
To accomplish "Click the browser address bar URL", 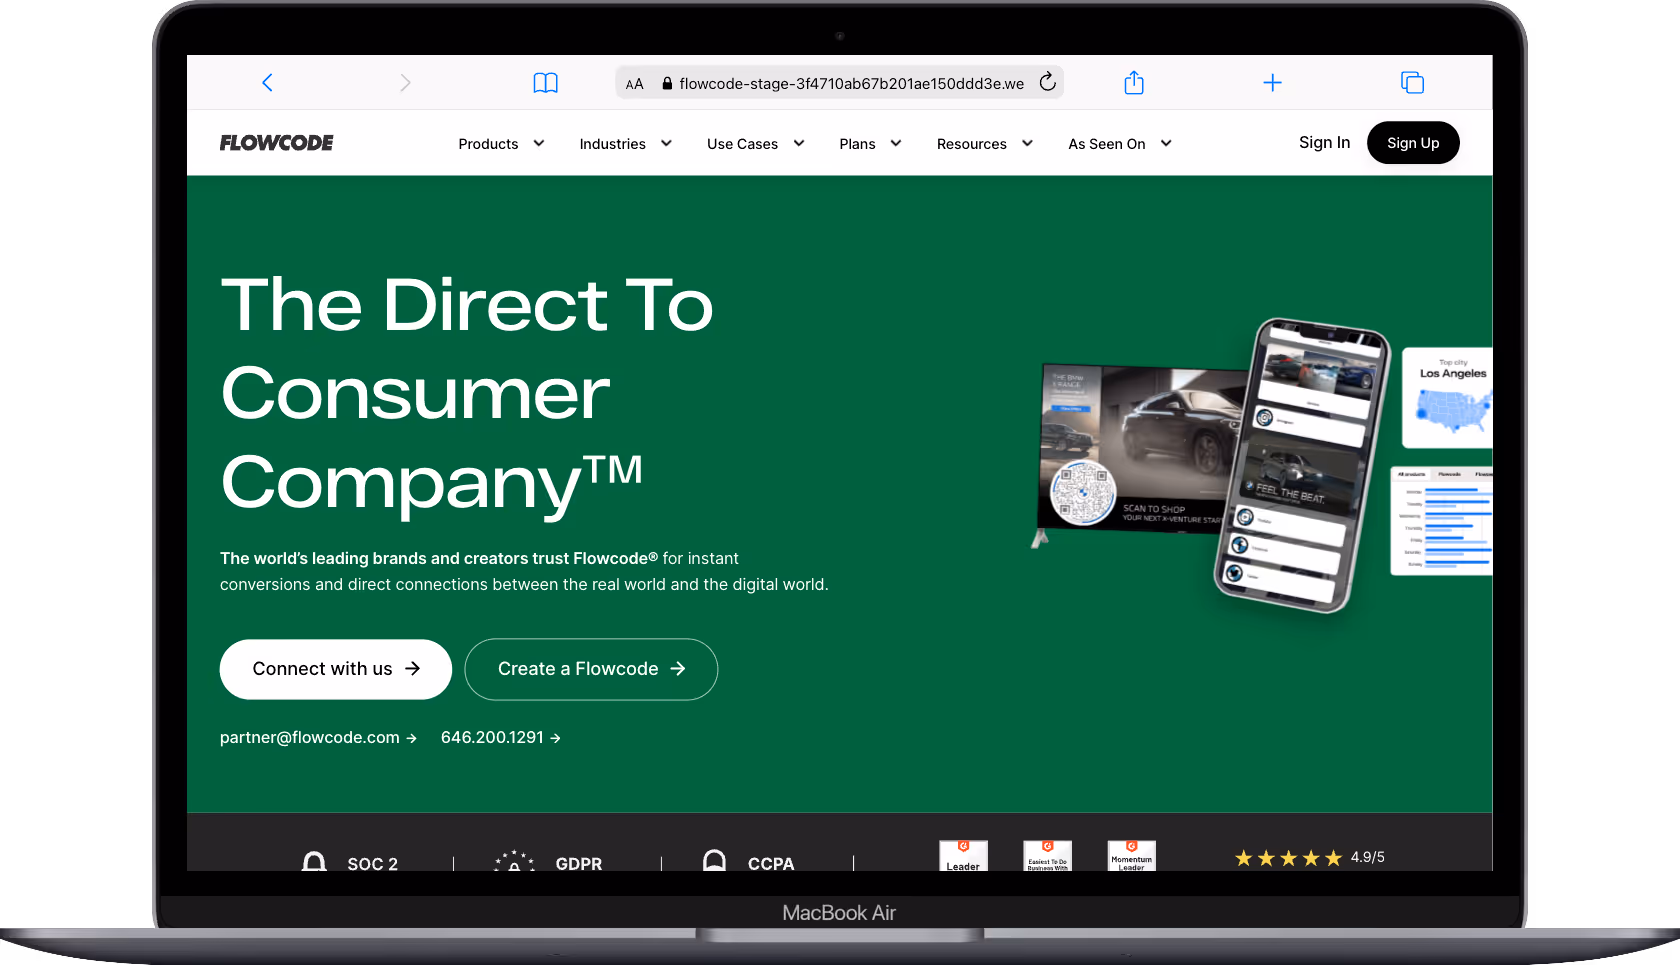I will (x=851, y=84).
